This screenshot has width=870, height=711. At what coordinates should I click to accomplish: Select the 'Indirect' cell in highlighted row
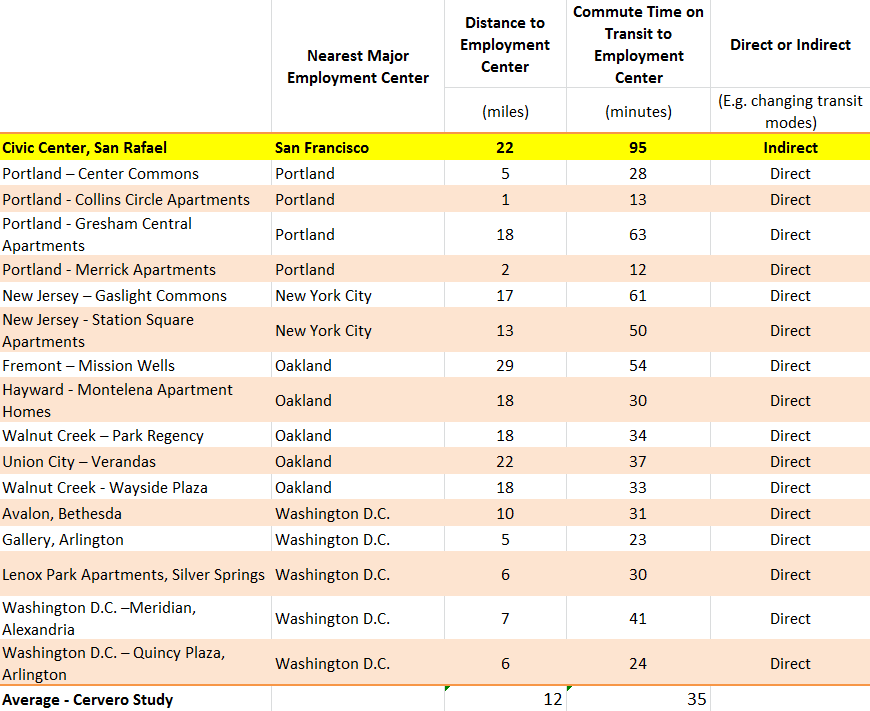click(x=790, y=148)
